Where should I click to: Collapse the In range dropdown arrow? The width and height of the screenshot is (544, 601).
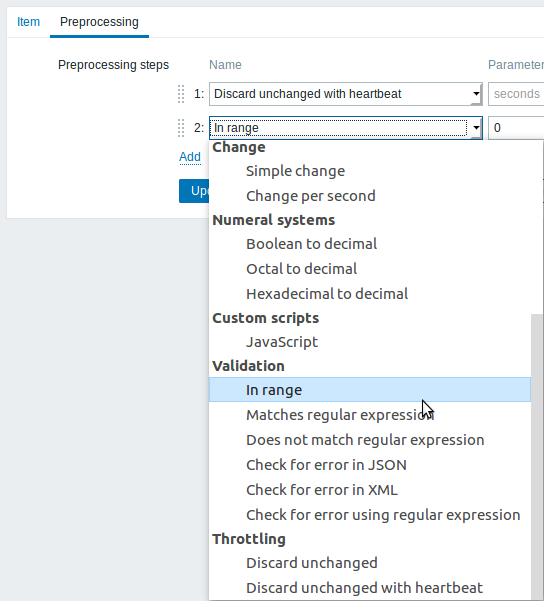(x=476, y=128)
